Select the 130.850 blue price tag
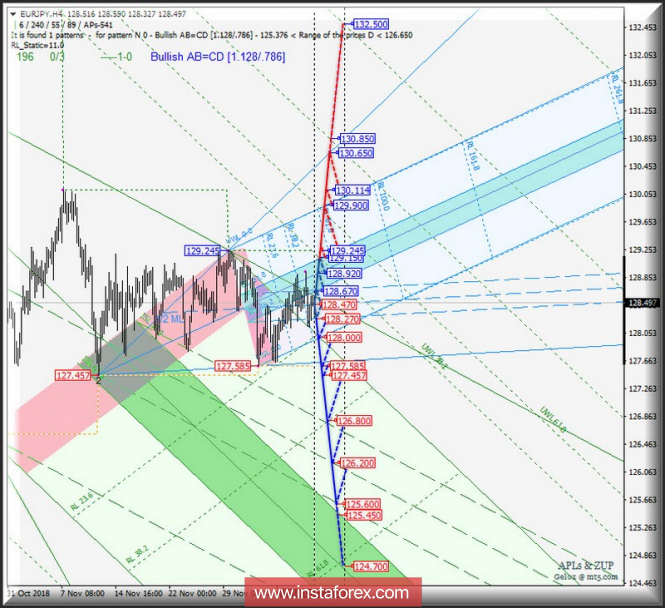Viewport: 665px width, 608px height. (358, 139)
